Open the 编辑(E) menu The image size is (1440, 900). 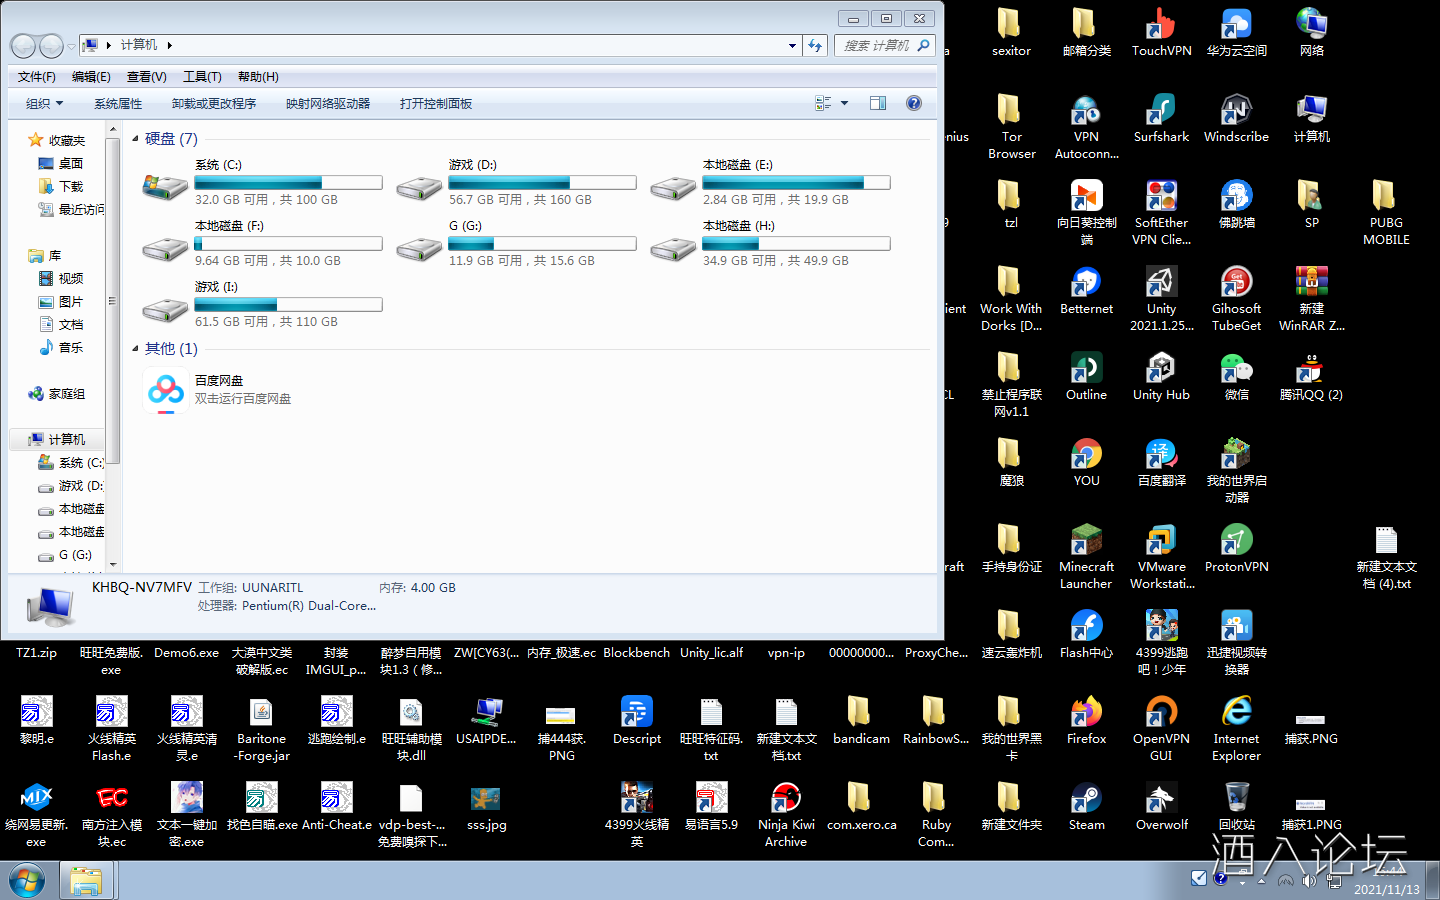[91, 77]
